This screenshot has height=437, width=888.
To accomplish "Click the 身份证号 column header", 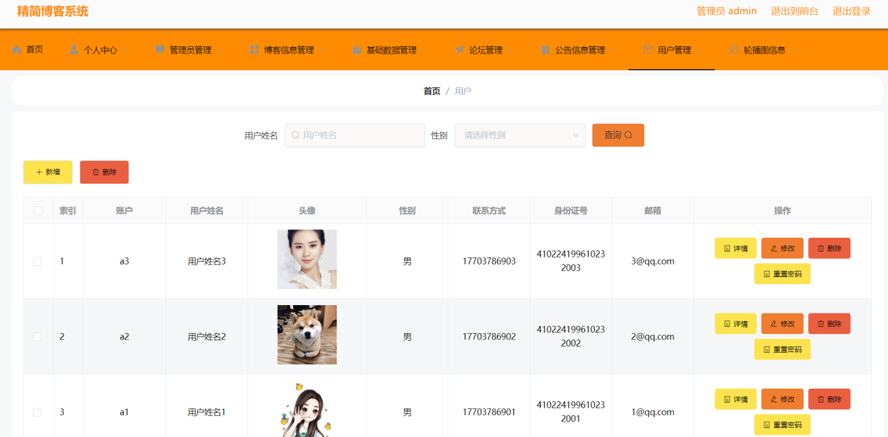I will (571, 211).
